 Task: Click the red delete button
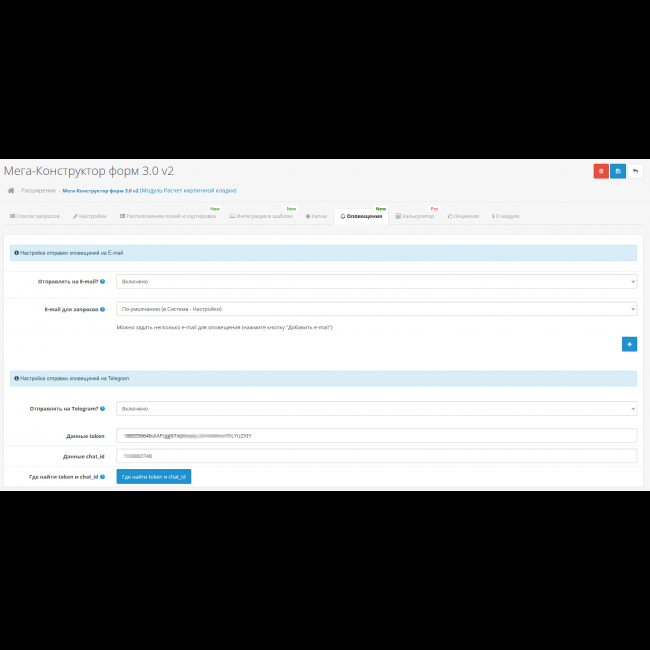coord(601,172)
